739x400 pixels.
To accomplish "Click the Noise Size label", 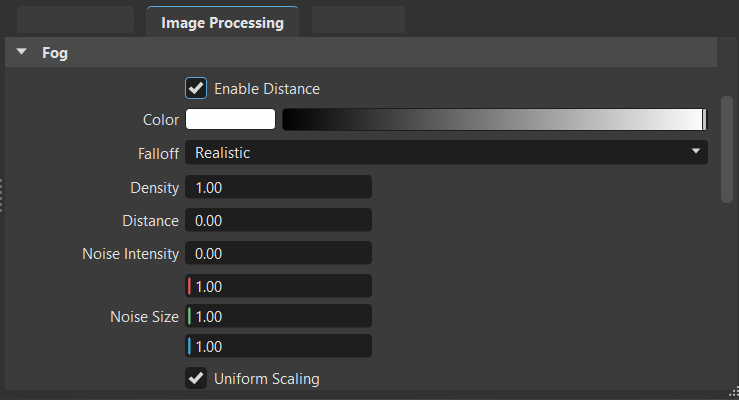I will tap(144, 316).
